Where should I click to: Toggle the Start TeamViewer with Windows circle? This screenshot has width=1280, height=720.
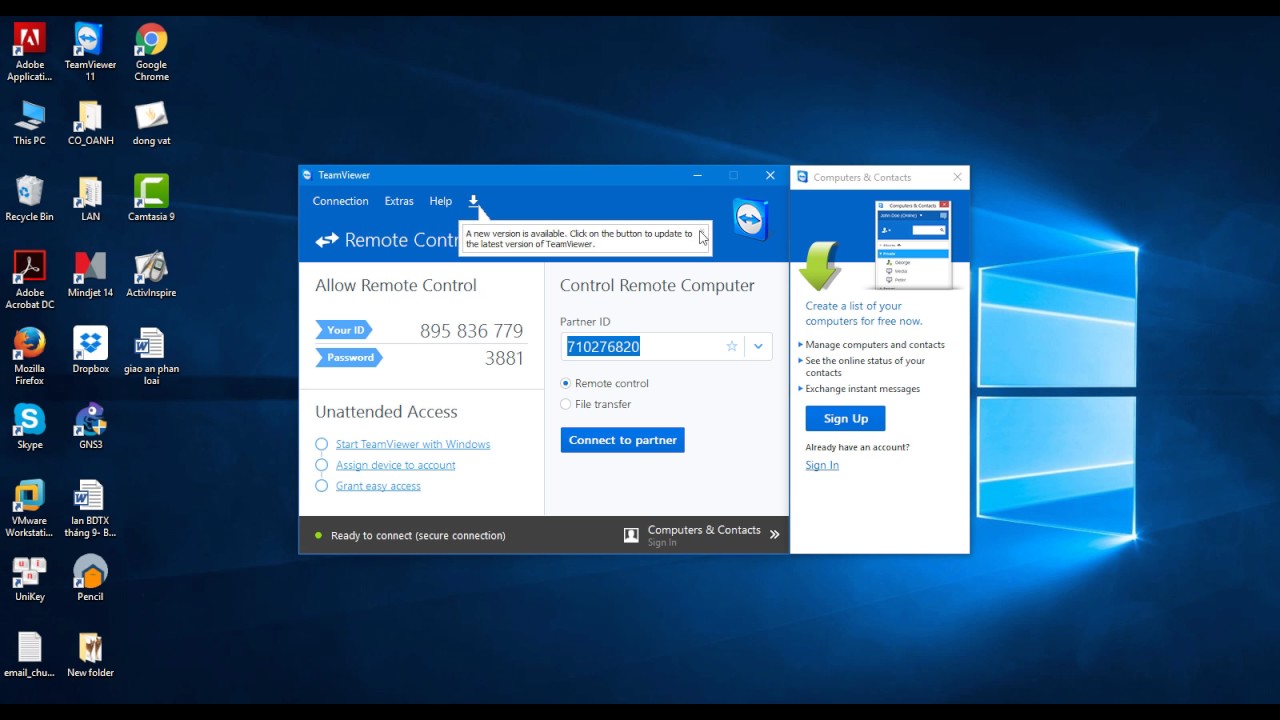pyautogui.click(x=321, y=444)
